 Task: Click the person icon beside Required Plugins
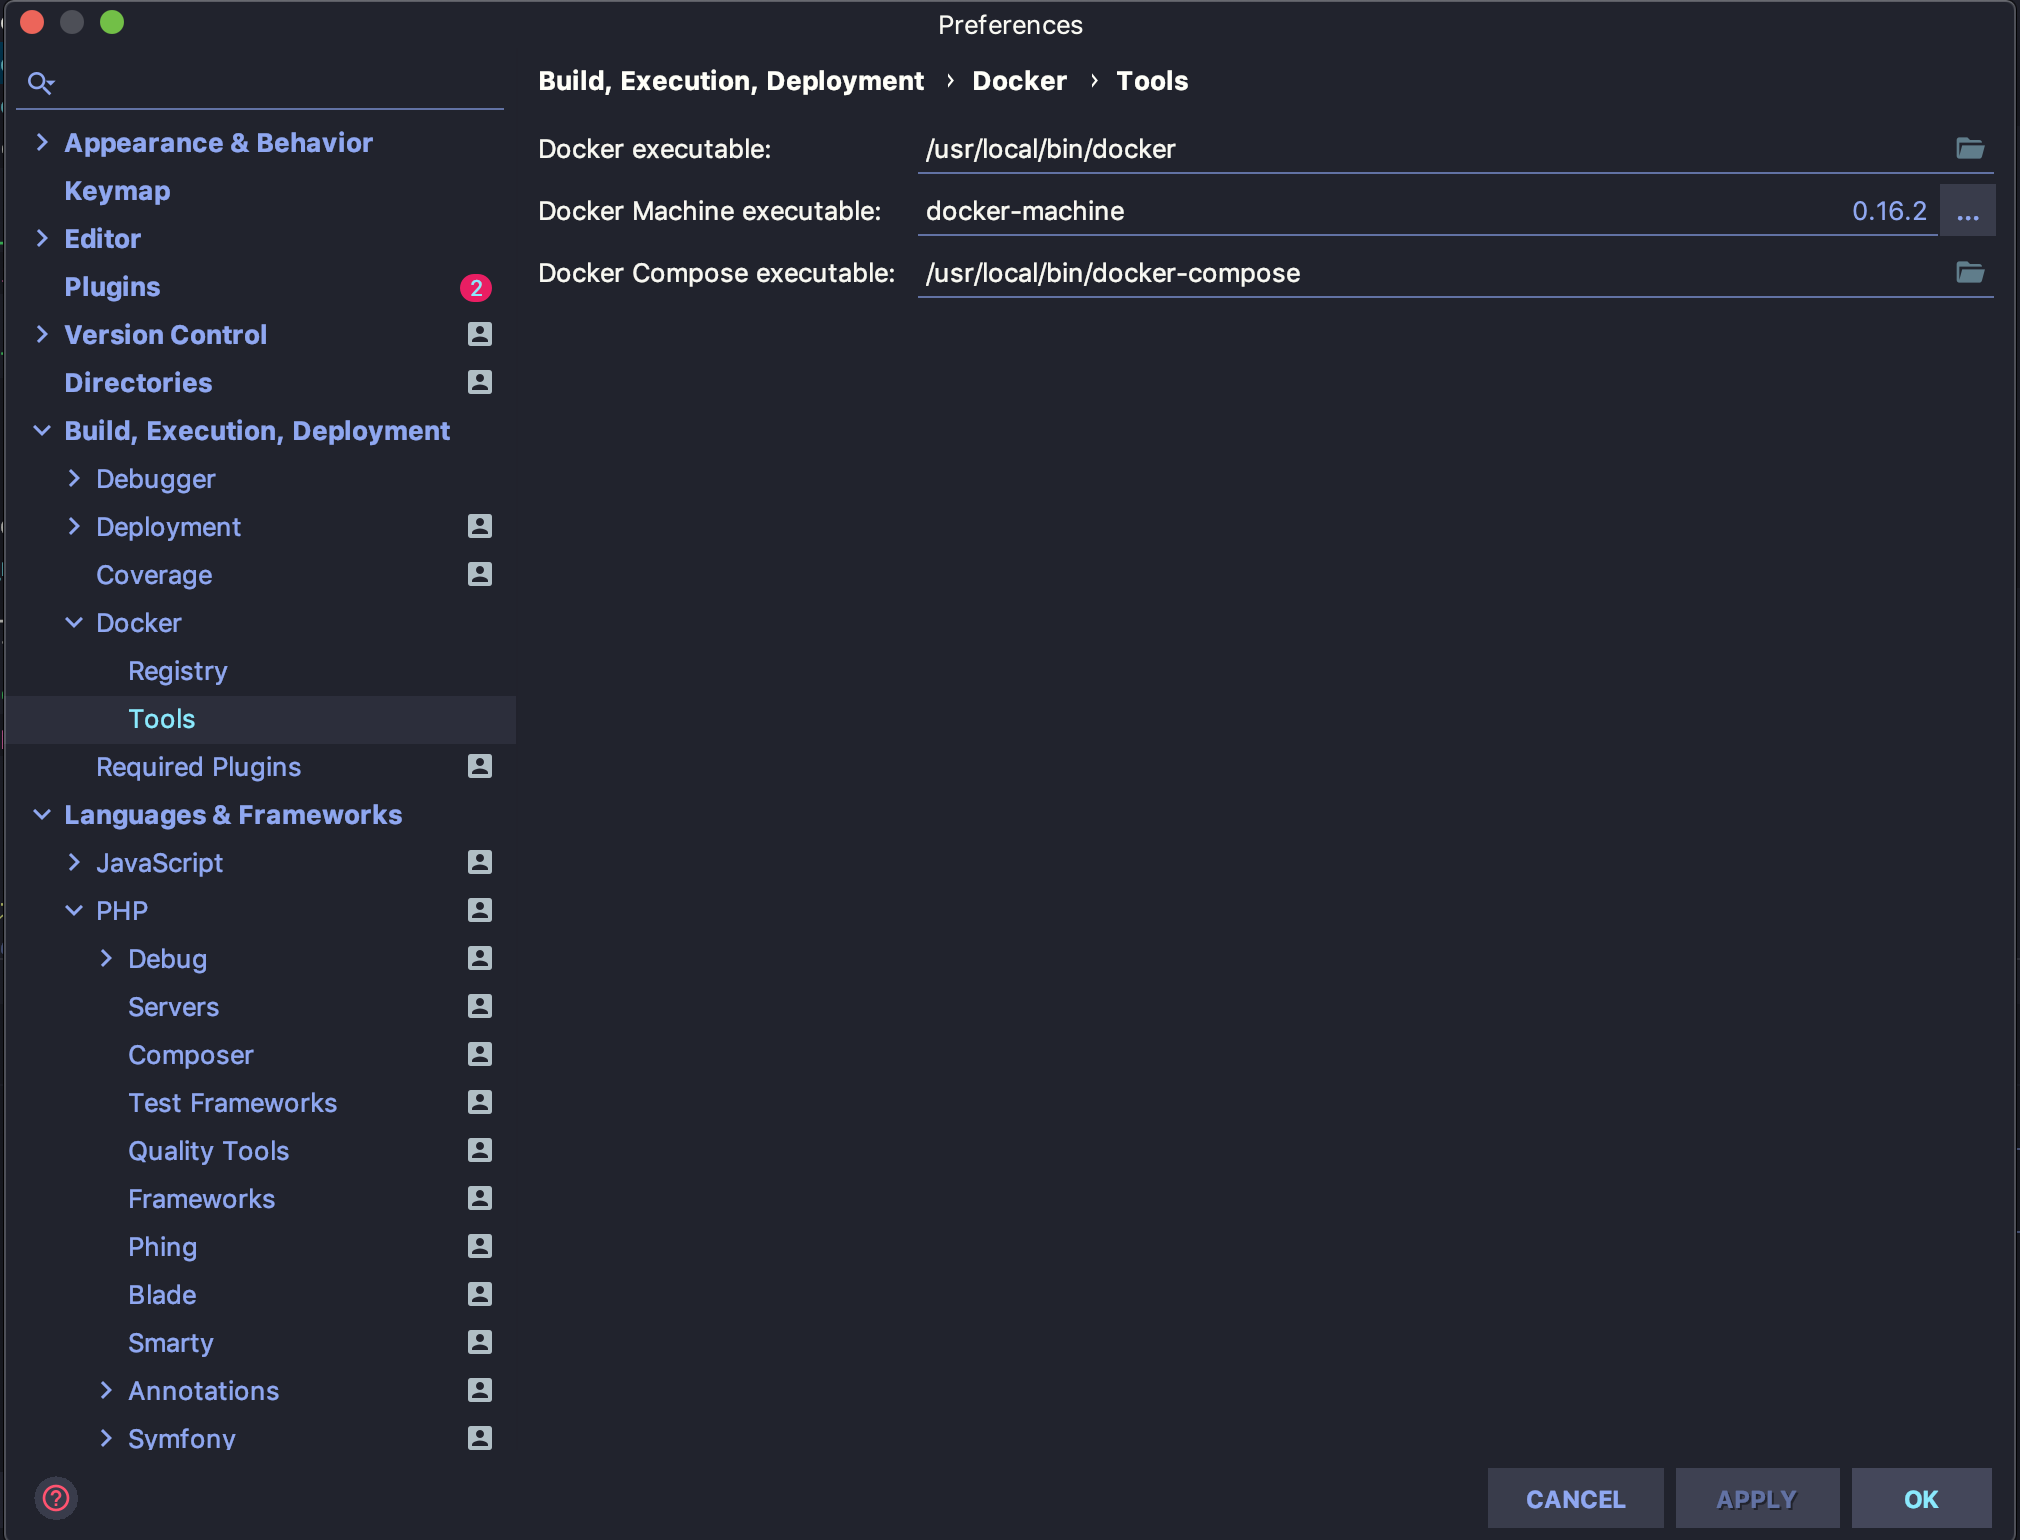[x=480, y=766]
